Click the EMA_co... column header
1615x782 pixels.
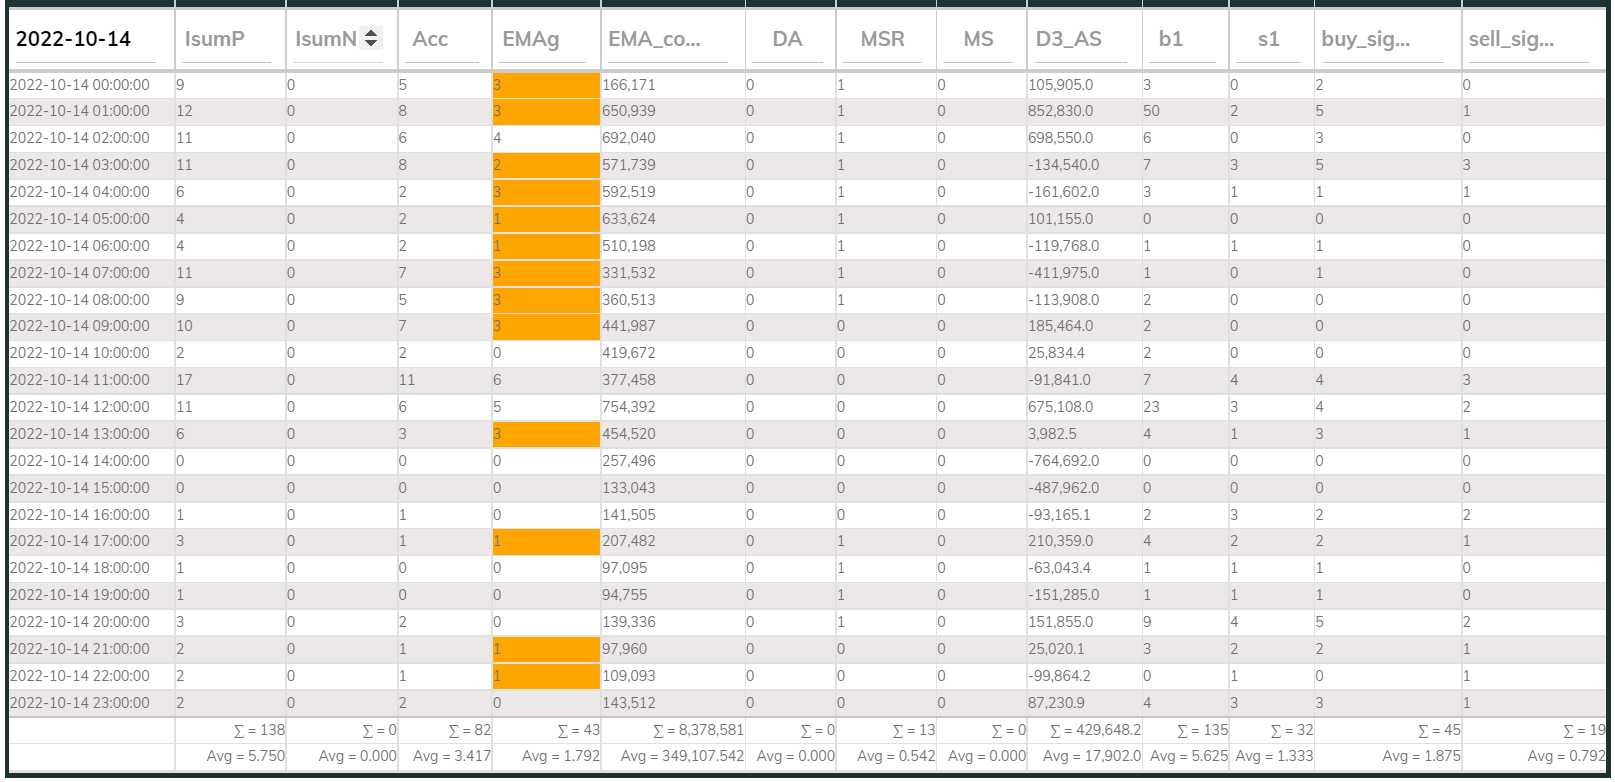654,39
